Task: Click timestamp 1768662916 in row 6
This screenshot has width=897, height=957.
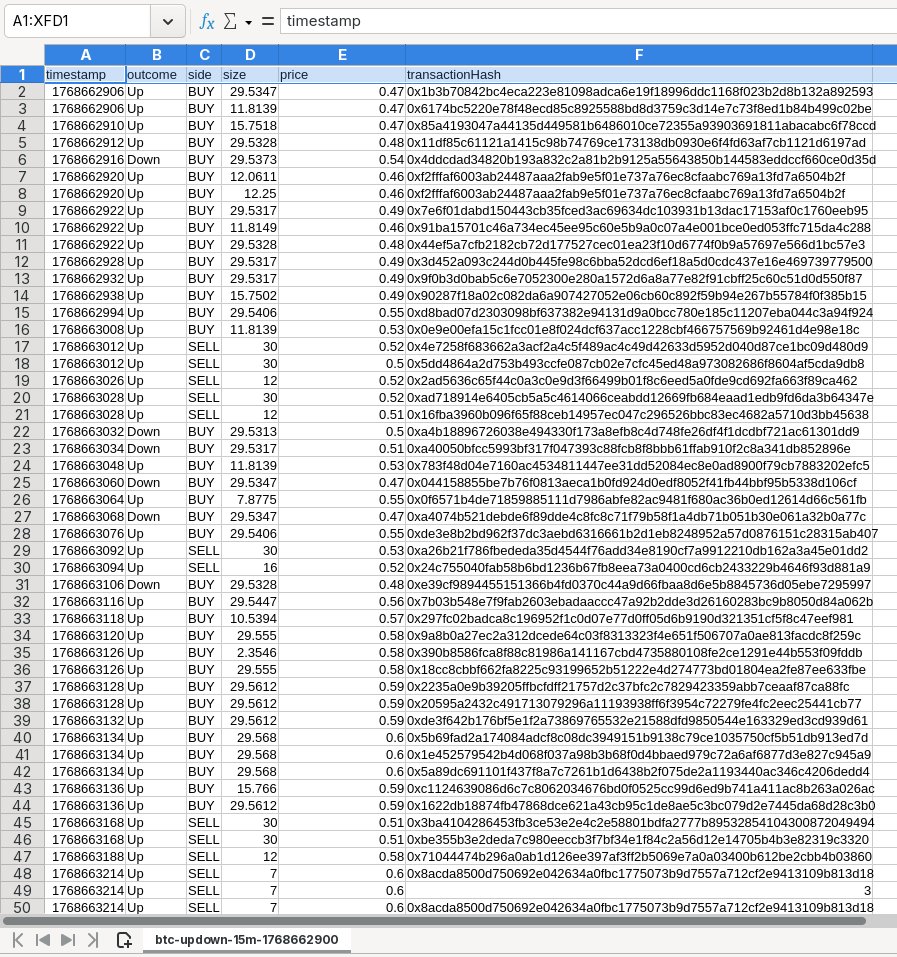Action: [85, 160]
